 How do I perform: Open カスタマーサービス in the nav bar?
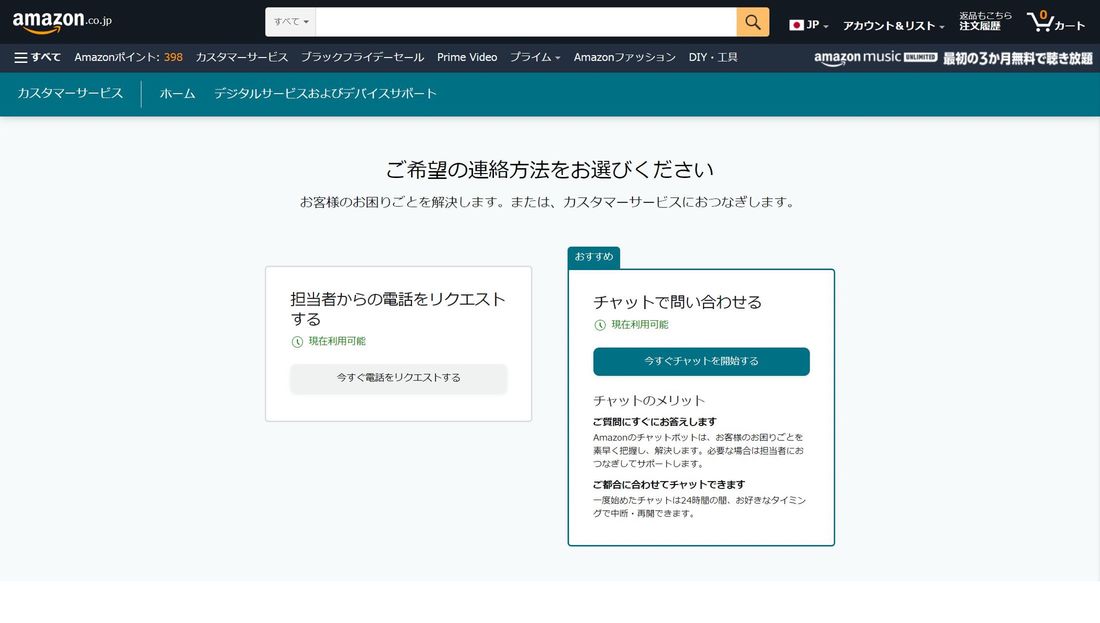click(x=241, y=58)
